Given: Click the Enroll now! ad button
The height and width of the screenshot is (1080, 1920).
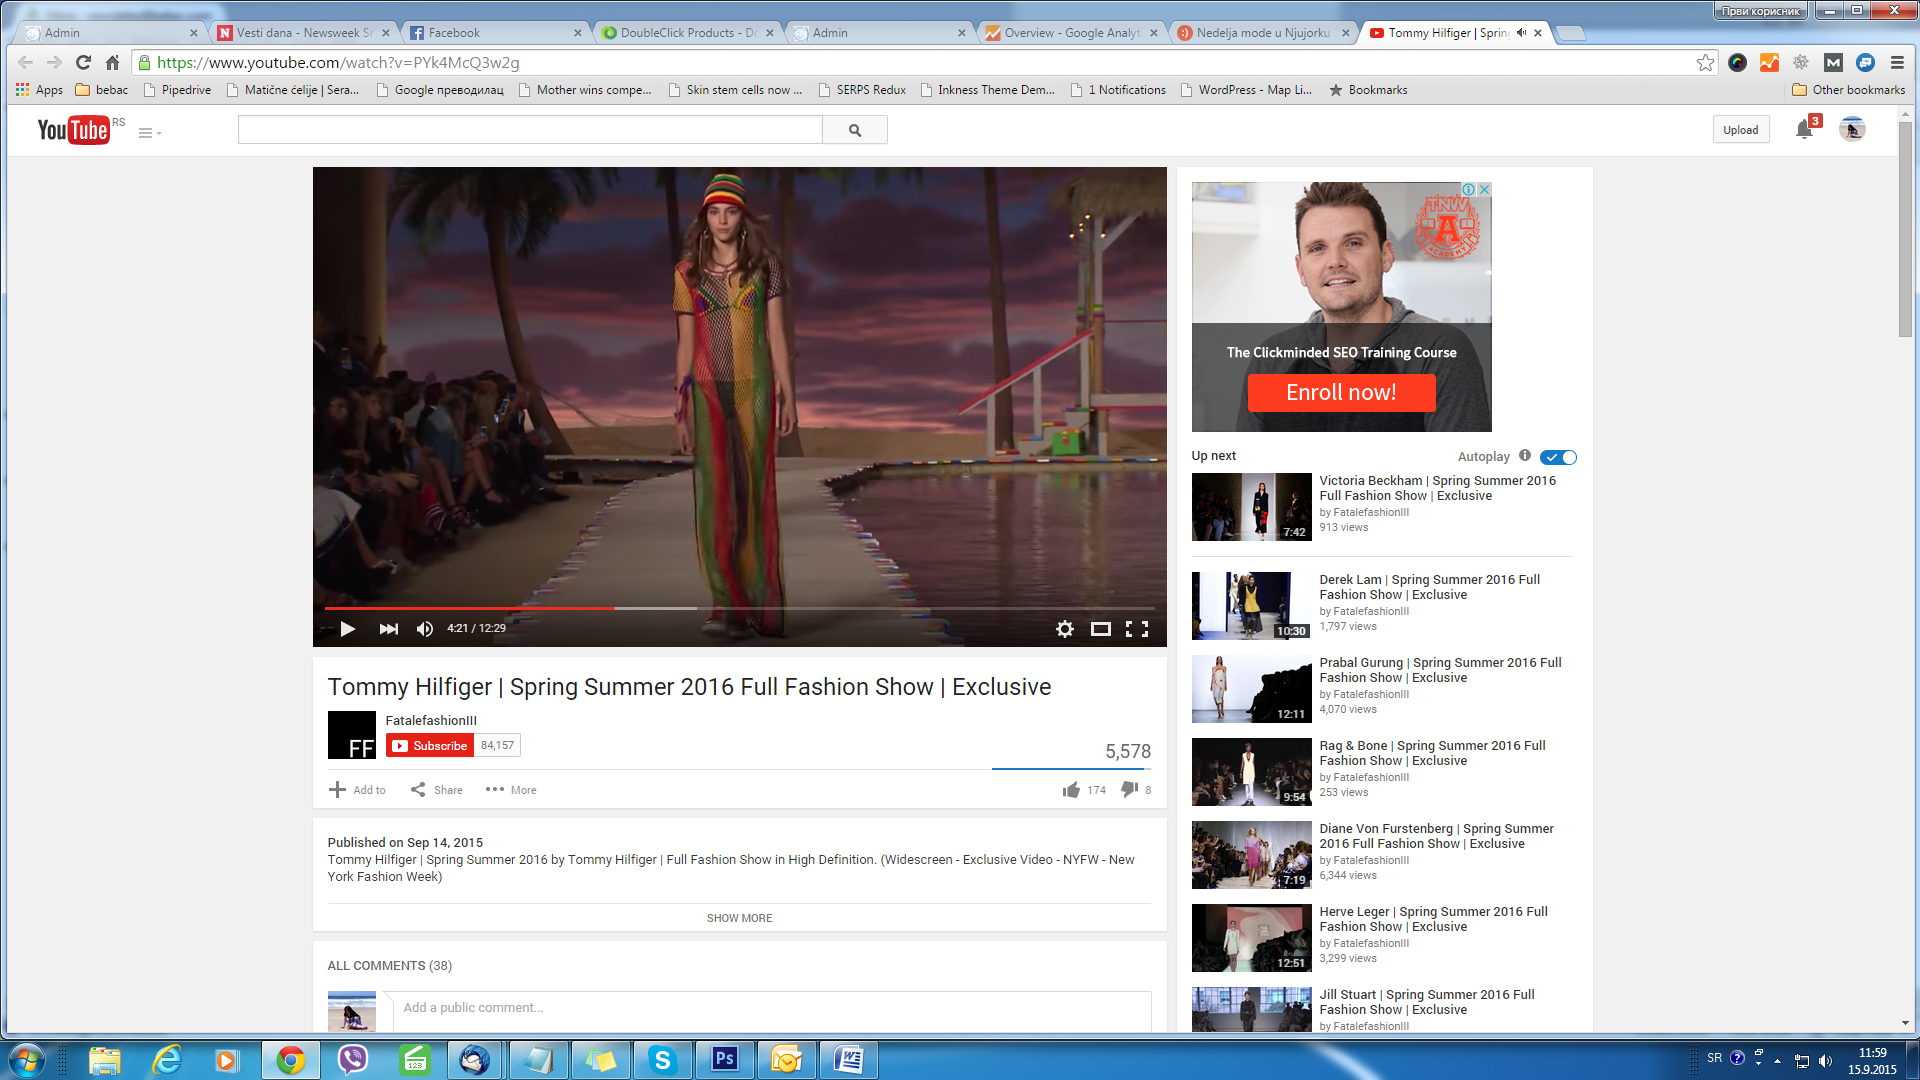Looking at the screenshot, I should point(1341,393).
